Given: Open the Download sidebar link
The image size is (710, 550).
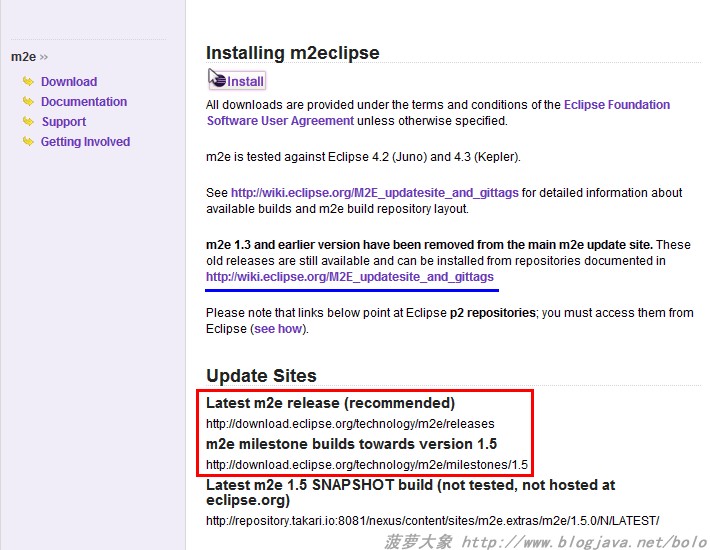Looking at the screenshot, I should pos(69,81).
